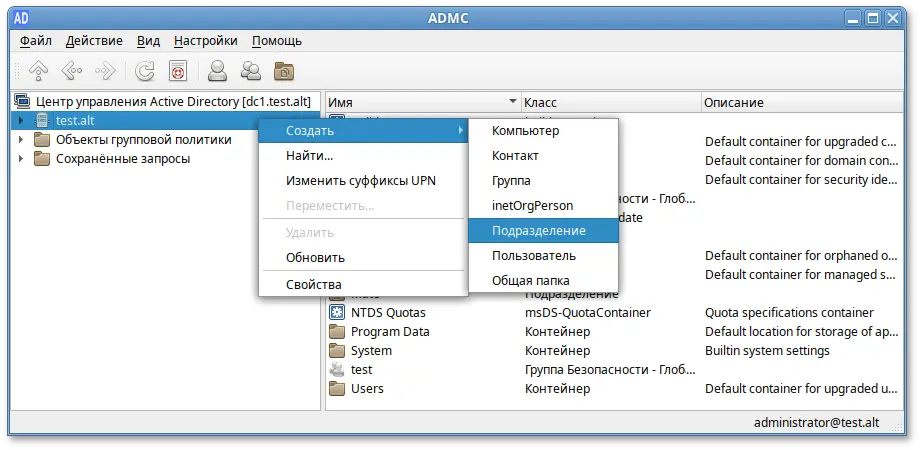Sort by the Имя column header
This screenshot has height=450, width=920.
click(x=423, y=102)
